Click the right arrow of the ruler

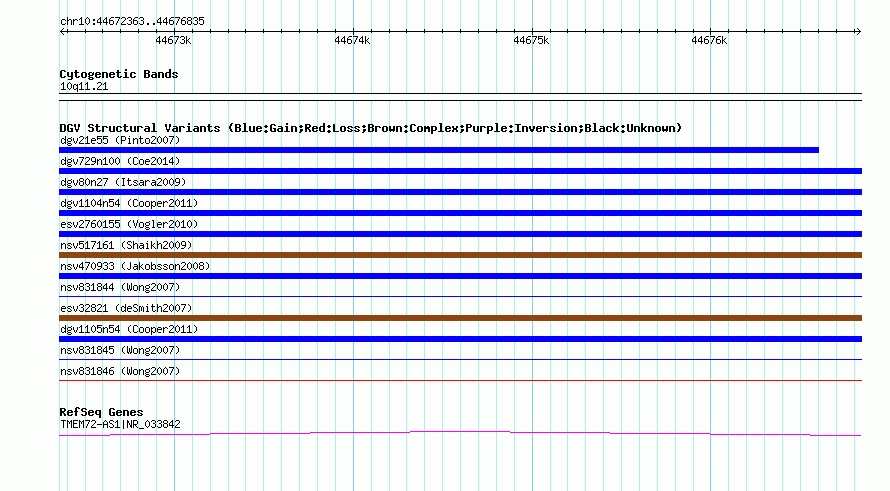858,31
